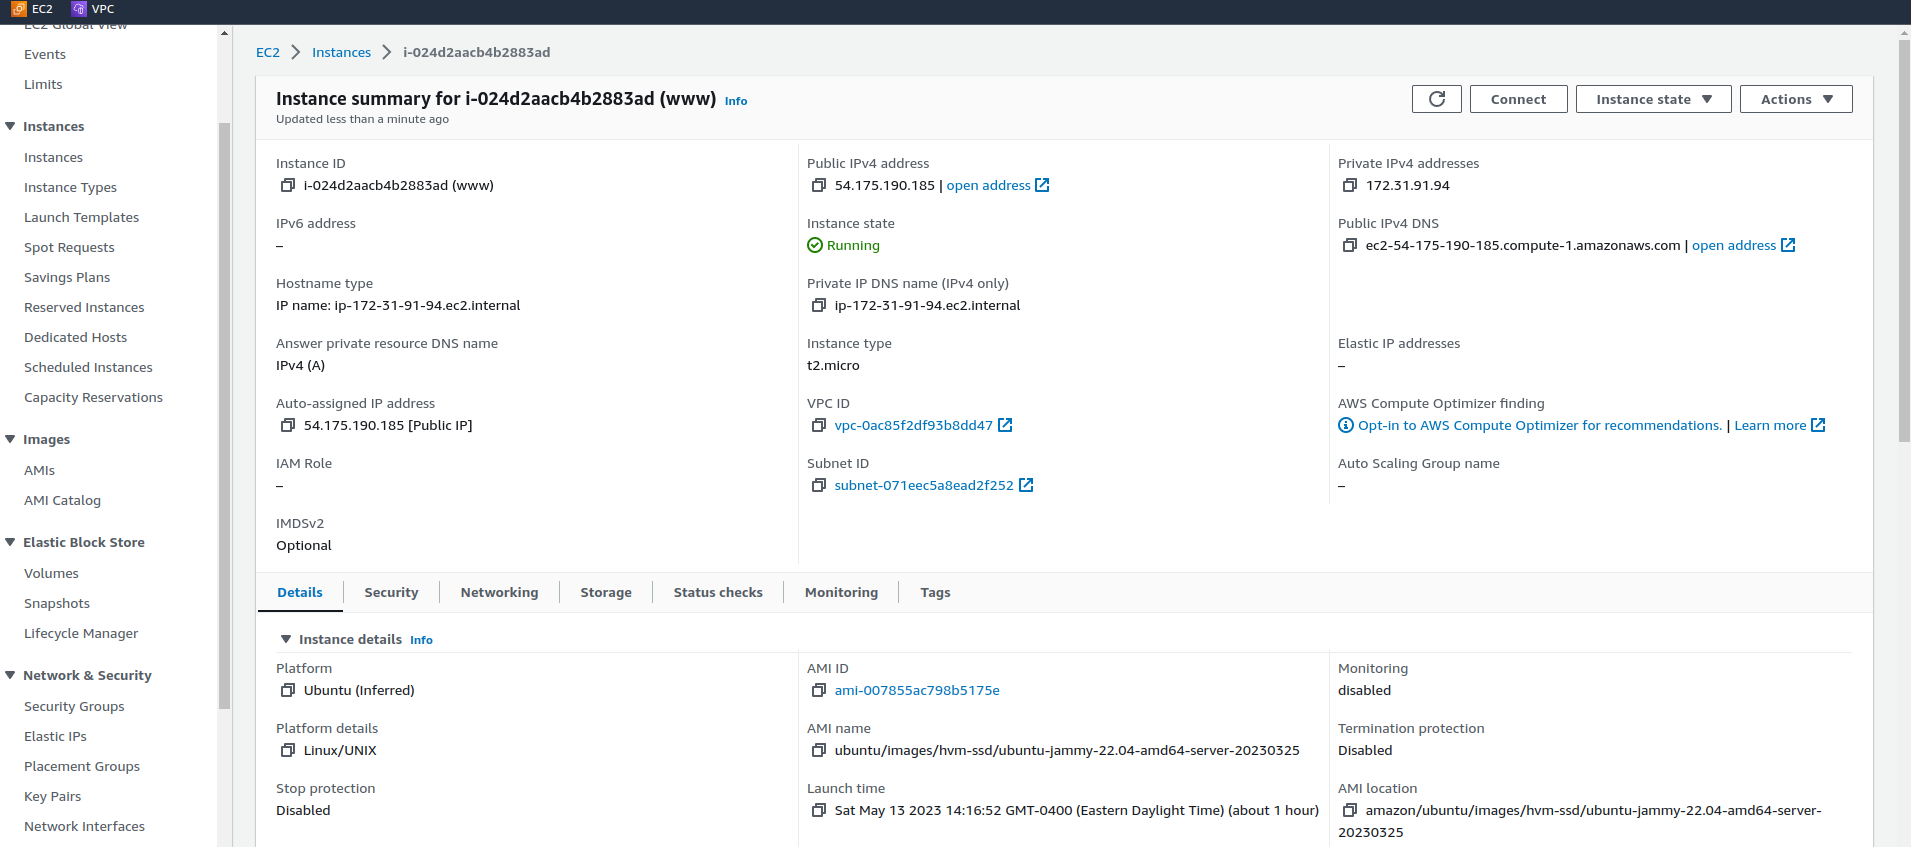Copy the AMI ID
This screenshot has height=847, width=1911.
click(819, 690)
